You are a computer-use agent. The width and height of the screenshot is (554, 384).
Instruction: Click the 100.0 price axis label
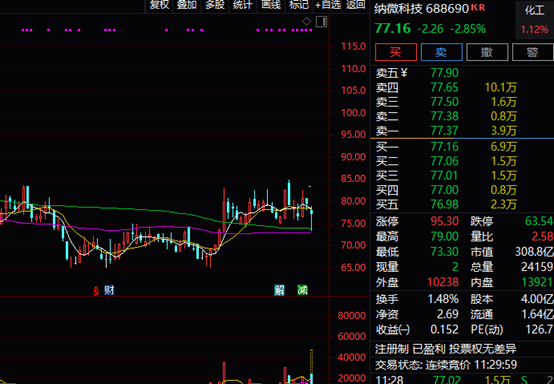[x=353, y=113]
